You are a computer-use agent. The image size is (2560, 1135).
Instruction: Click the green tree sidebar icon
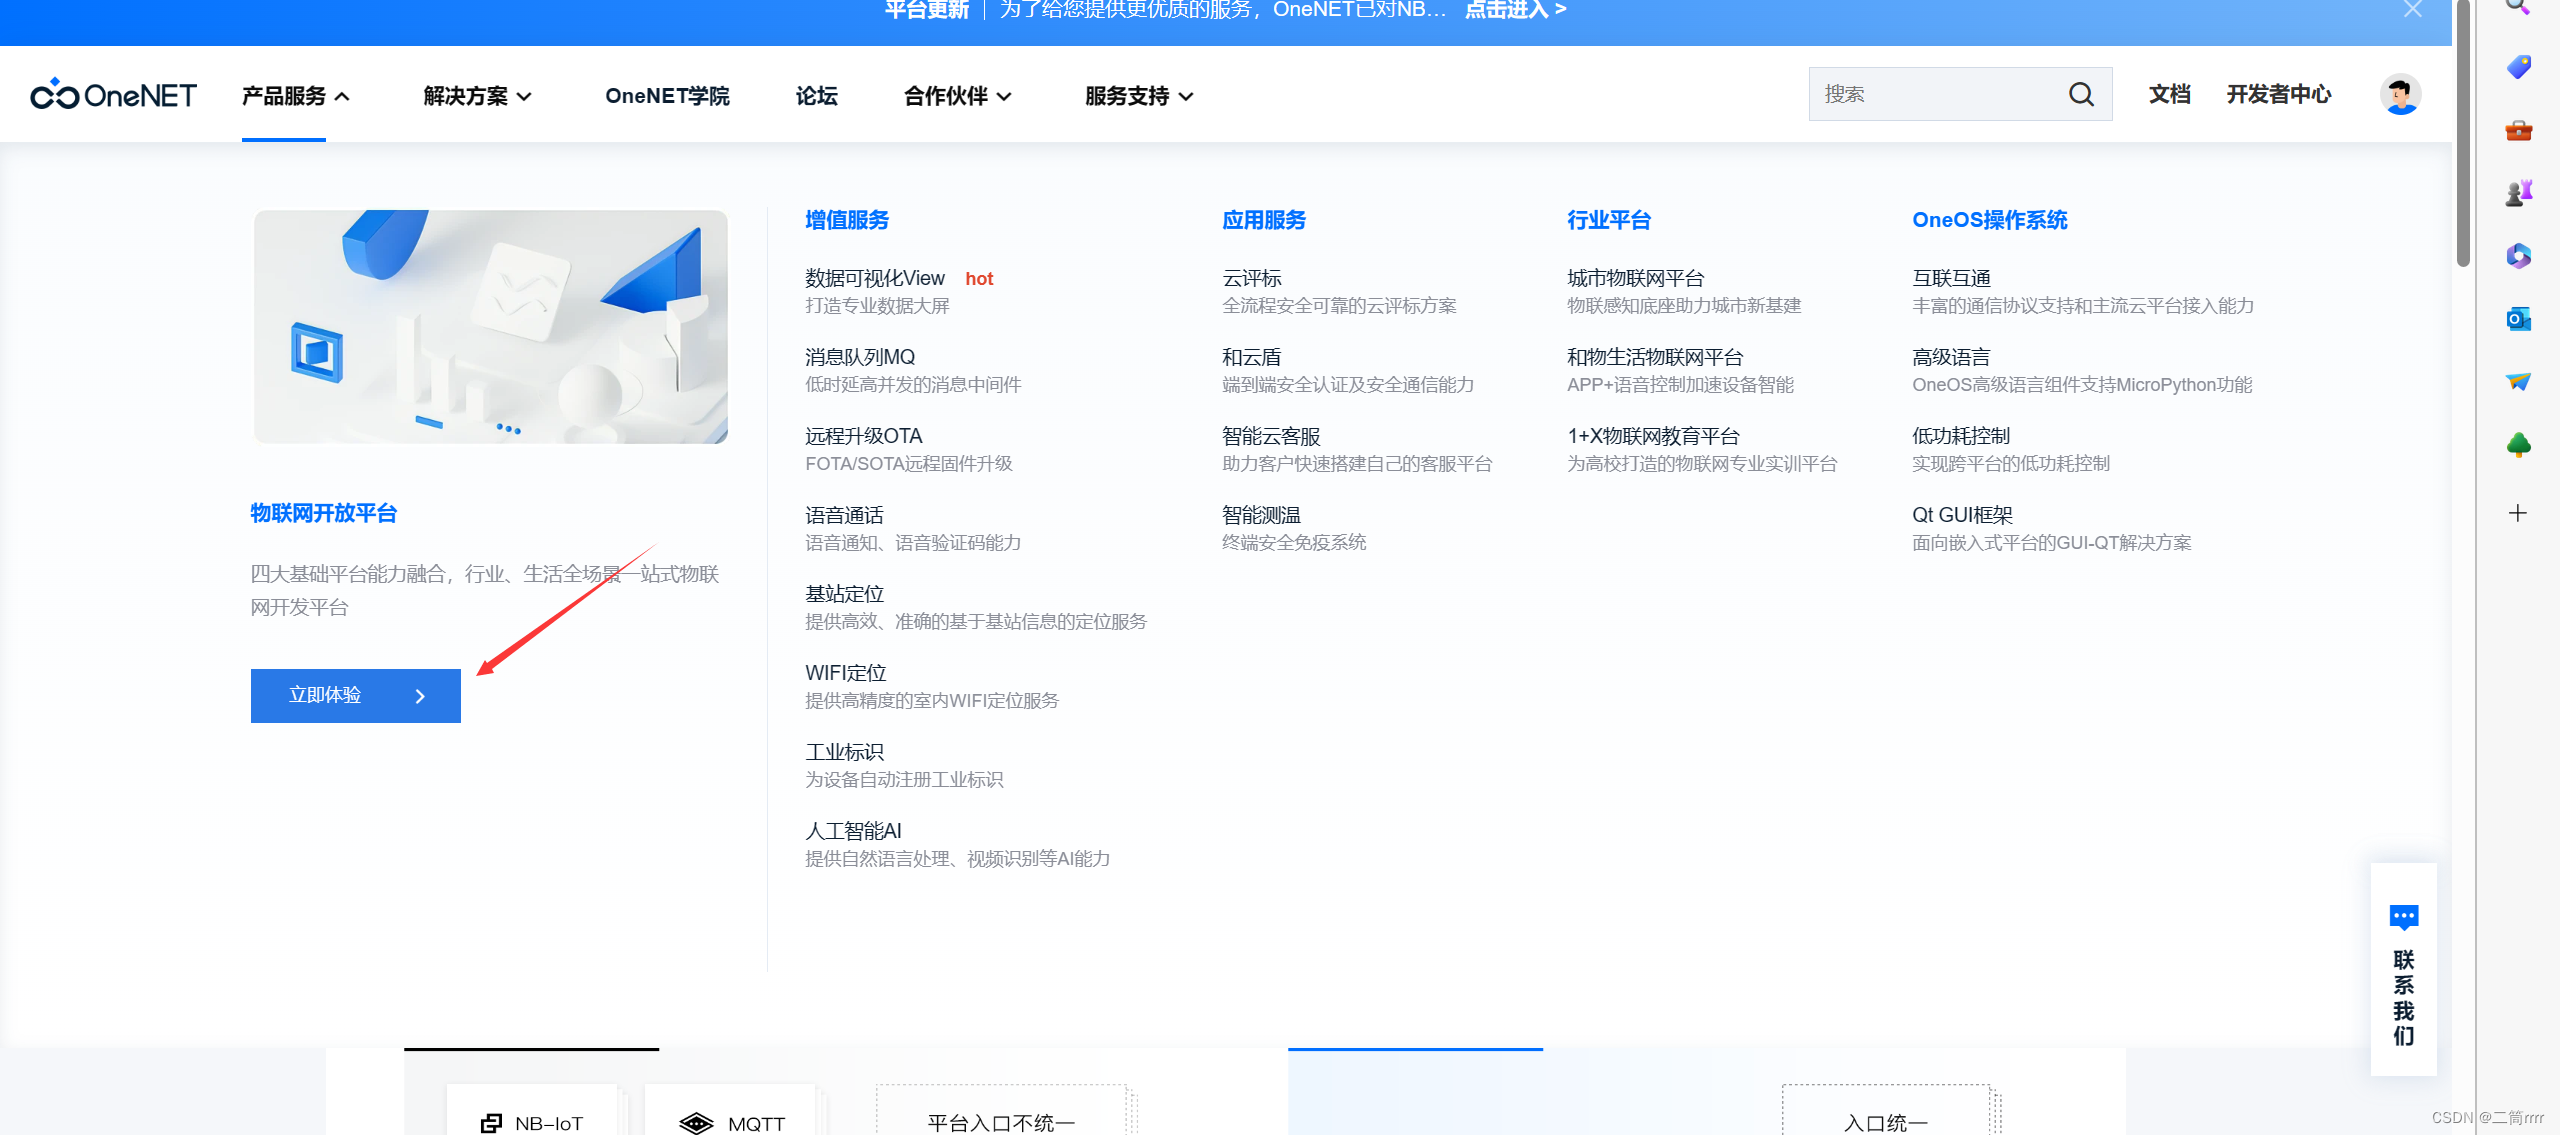point(2518,445)
